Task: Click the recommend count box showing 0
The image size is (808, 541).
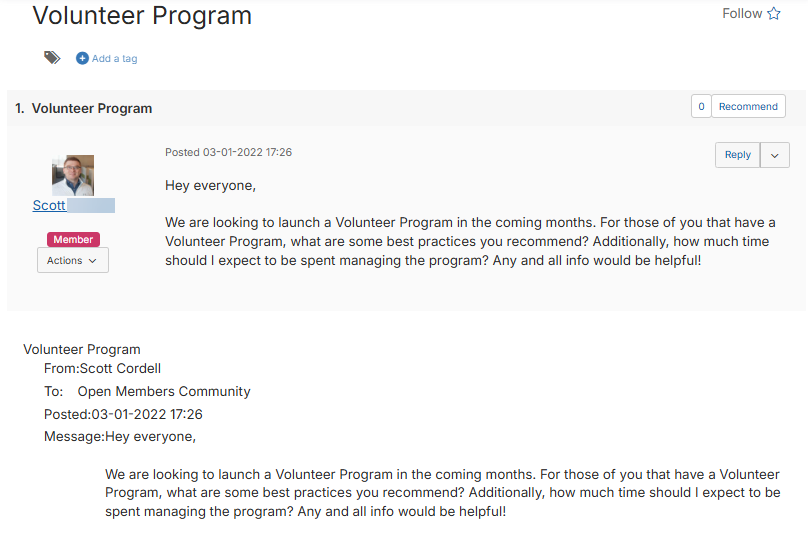Action: [701, 106]
